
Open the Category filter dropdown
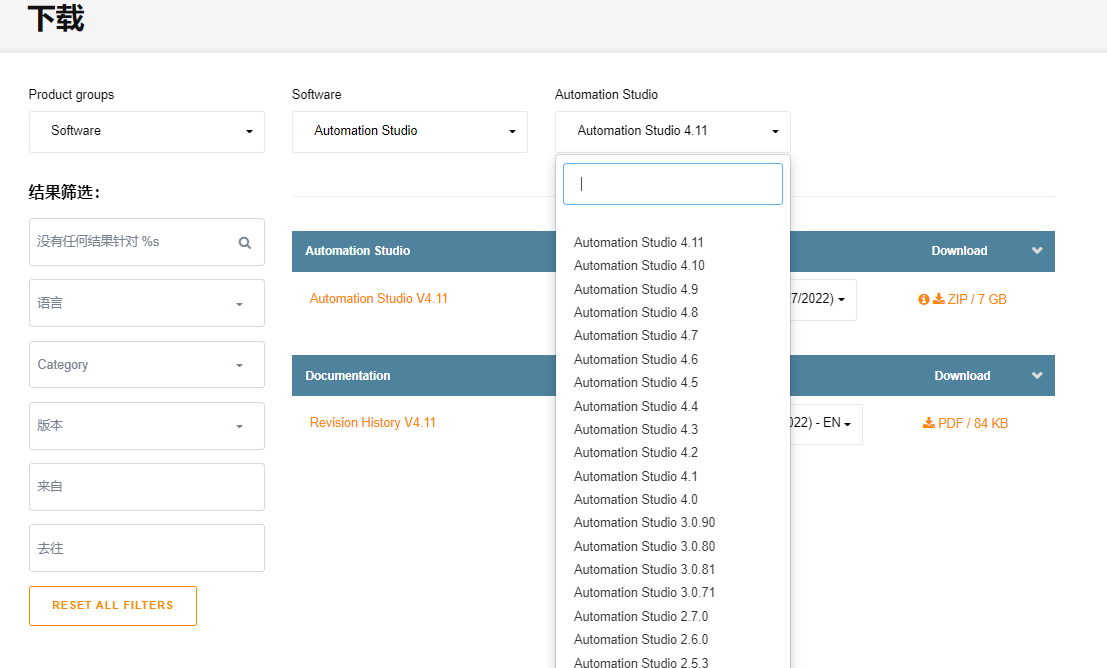coord(147,364)
